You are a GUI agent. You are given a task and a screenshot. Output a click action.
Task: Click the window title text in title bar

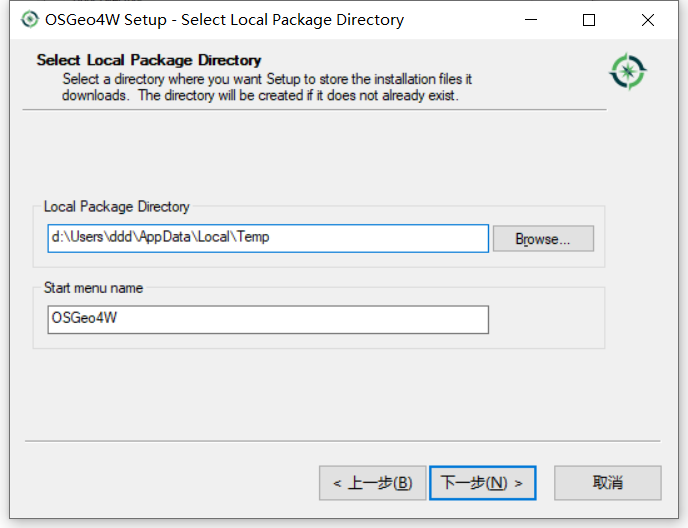pyautogui.click(x=225, y=20)
